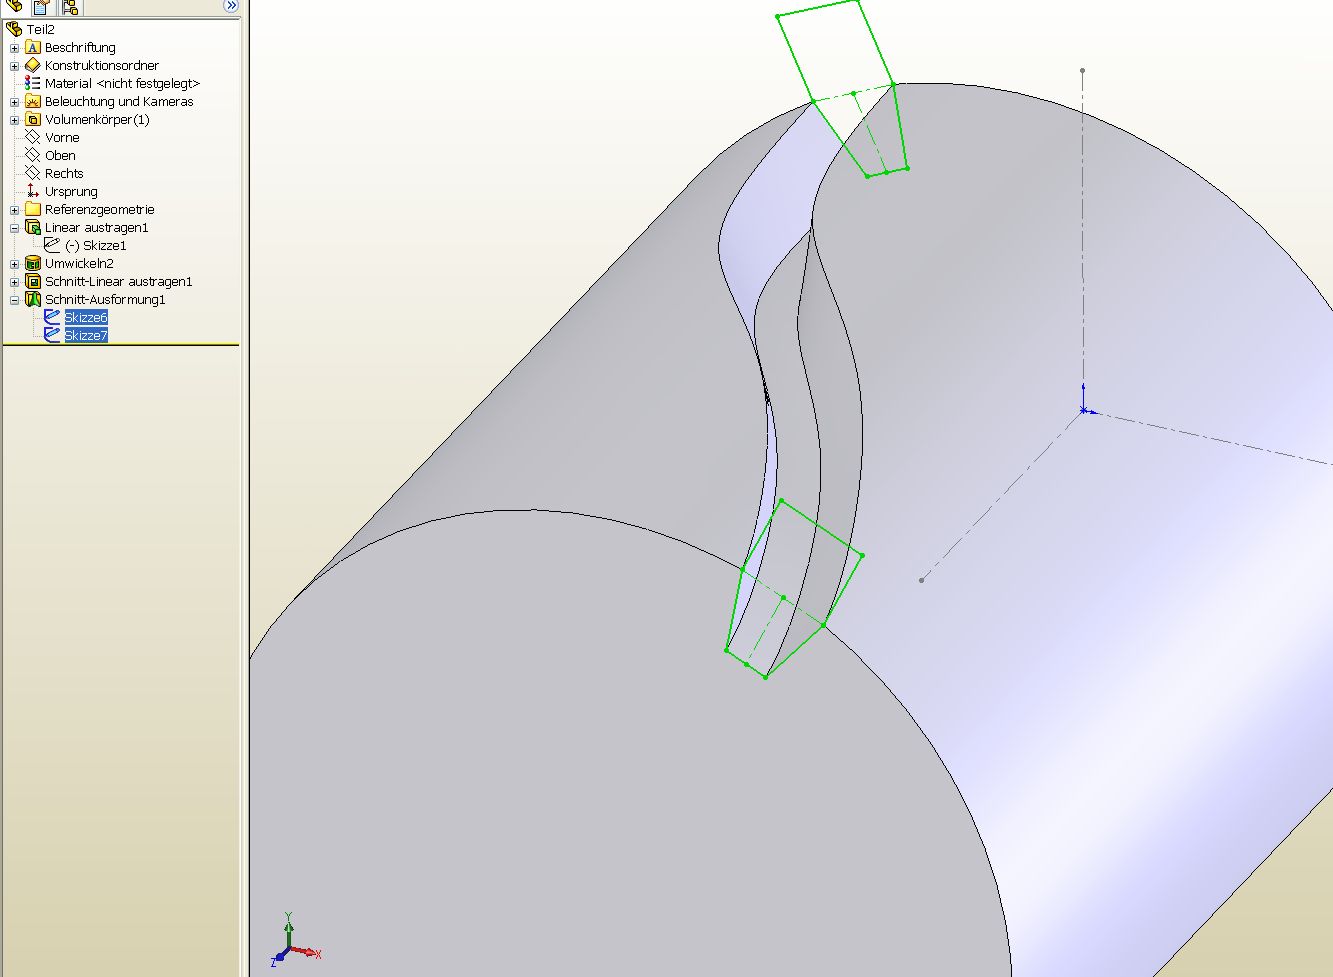Image resolution: width=1333 pixels, height=977 pixels.
Task: Switch to the ConfigurationManager tab
Action: click(70, 6)
